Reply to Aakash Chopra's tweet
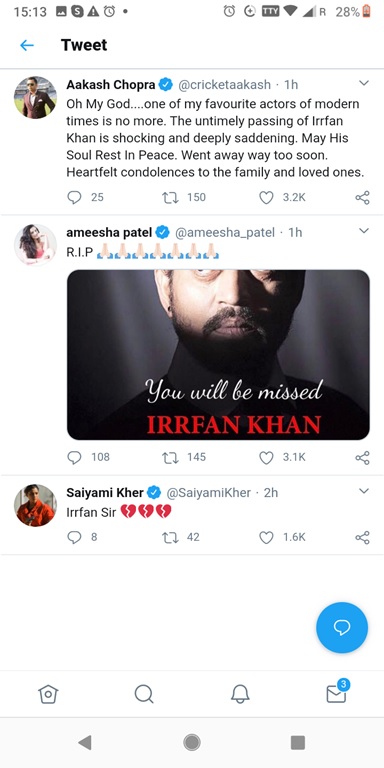The width and height of the screenshot is (384, 768). pos(74,197)
